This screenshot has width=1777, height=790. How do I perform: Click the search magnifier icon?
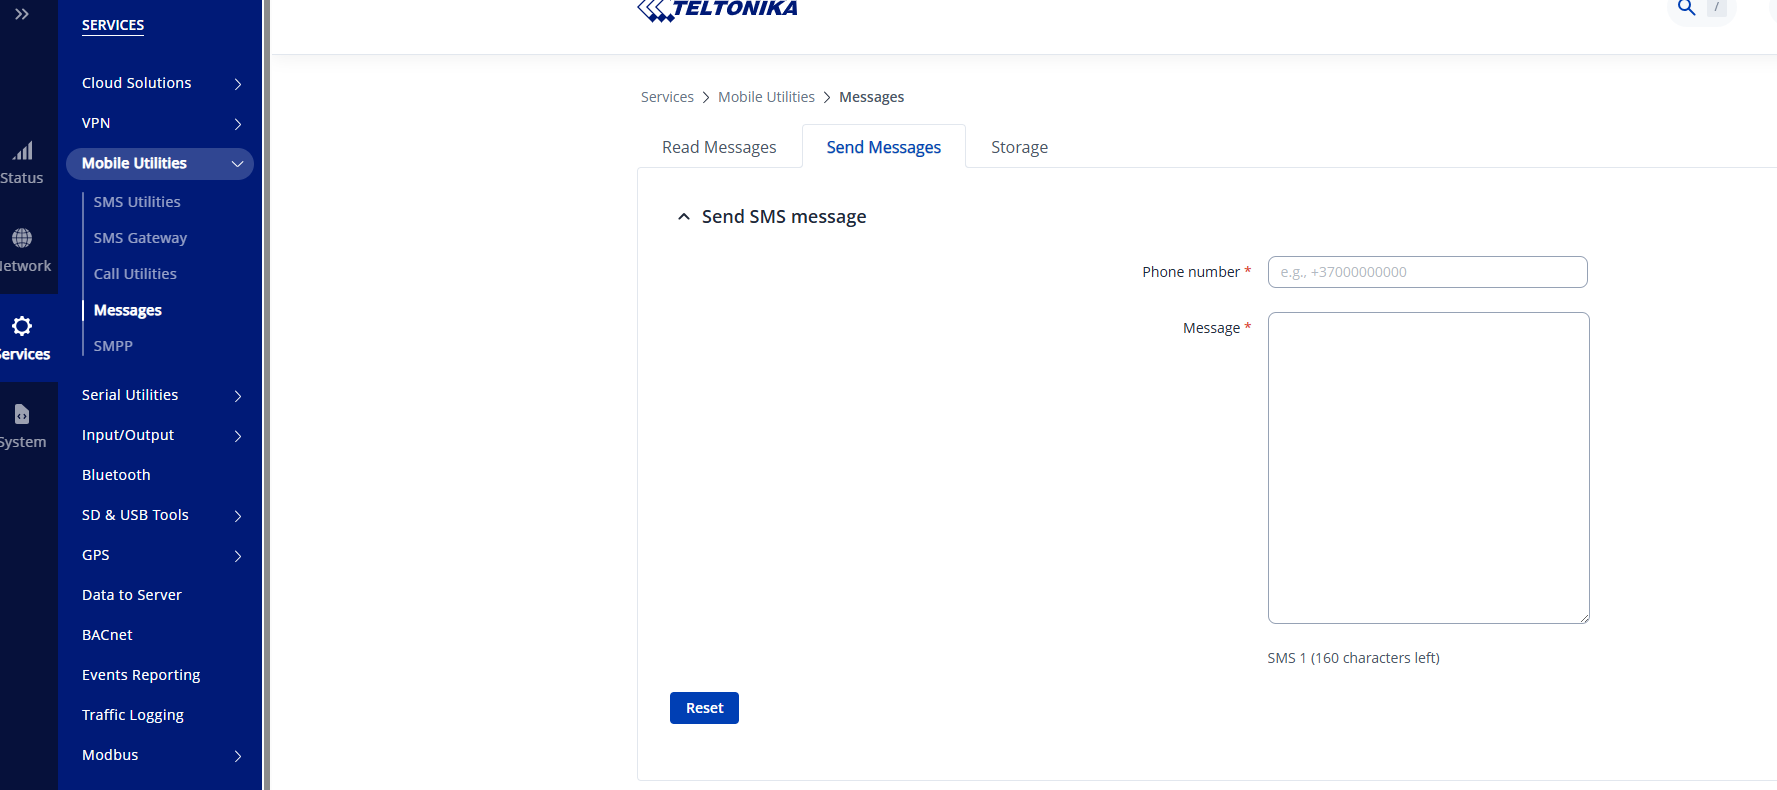[x=1686, y=8]
